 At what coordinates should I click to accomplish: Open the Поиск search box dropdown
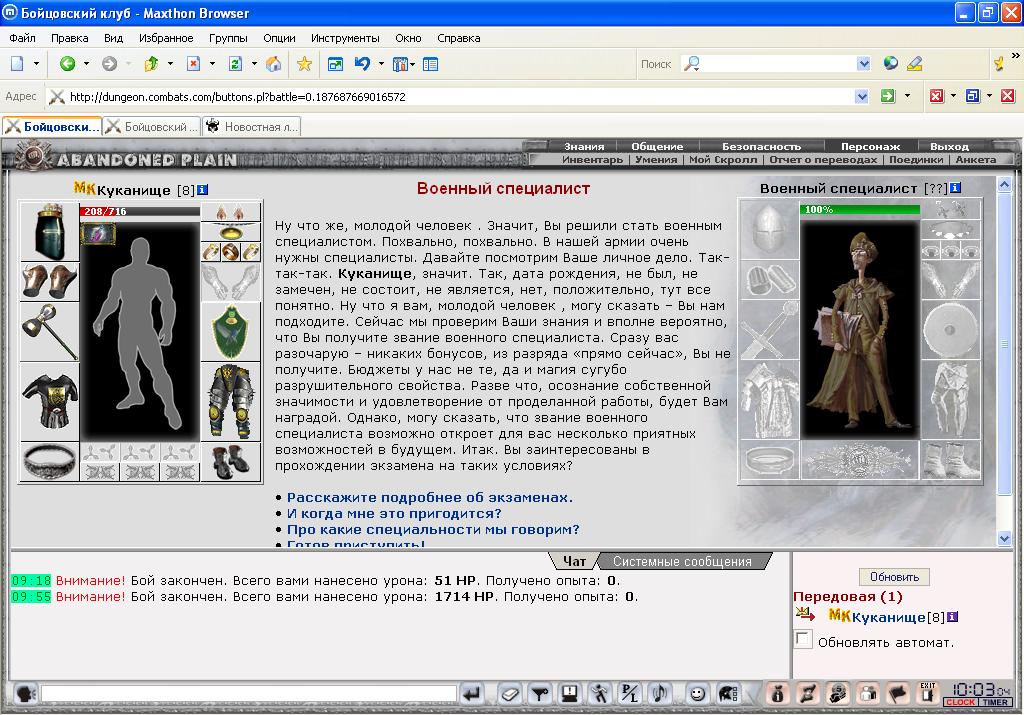pyautogui.click(x=863, y=63)
